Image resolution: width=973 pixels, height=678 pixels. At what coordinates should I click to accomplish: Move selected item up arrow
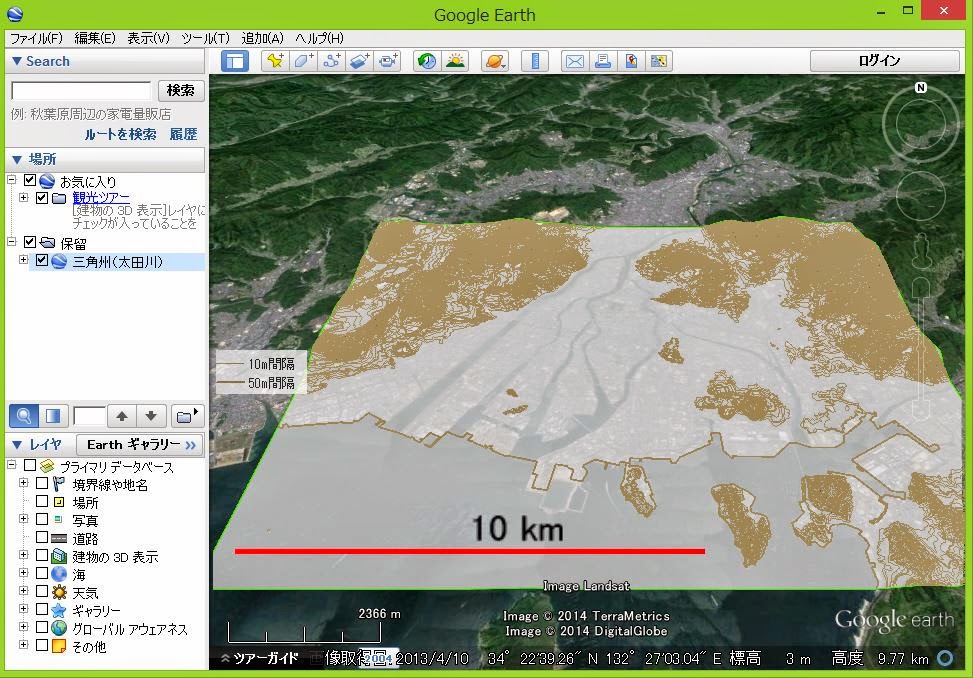click(122, 416)
